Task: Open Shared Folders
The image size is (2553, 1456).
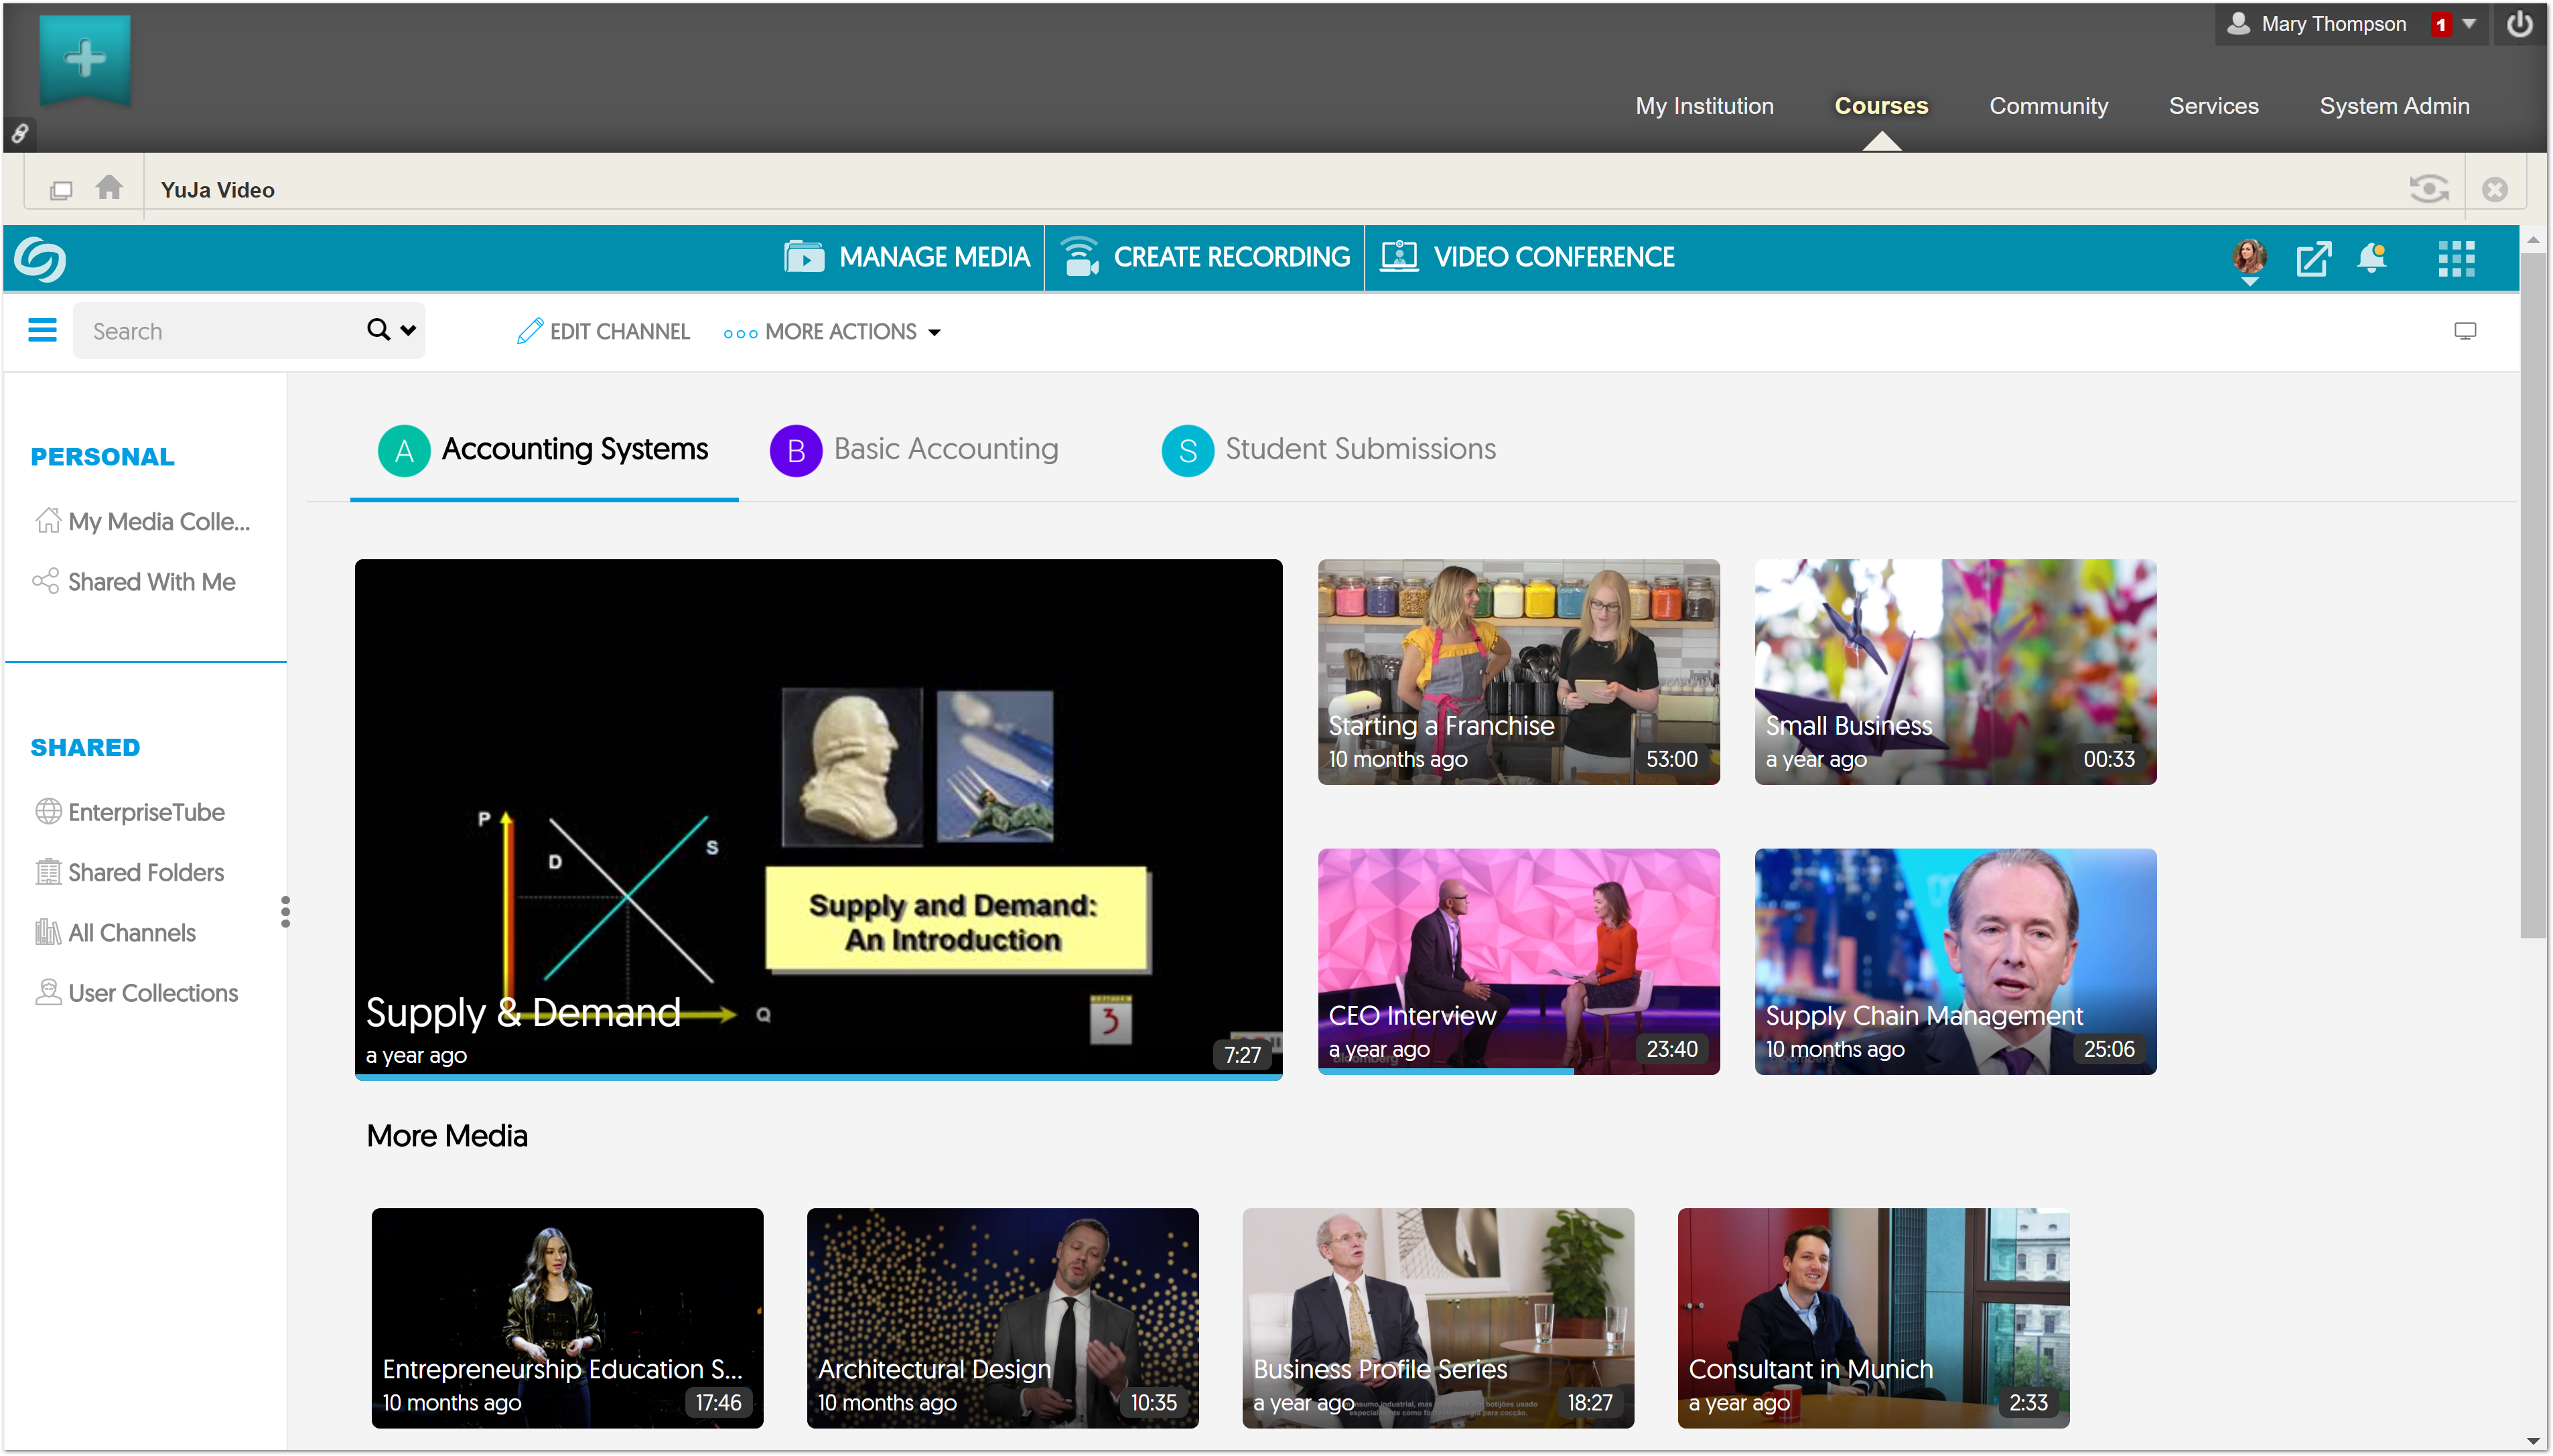Action: (146, 872)
